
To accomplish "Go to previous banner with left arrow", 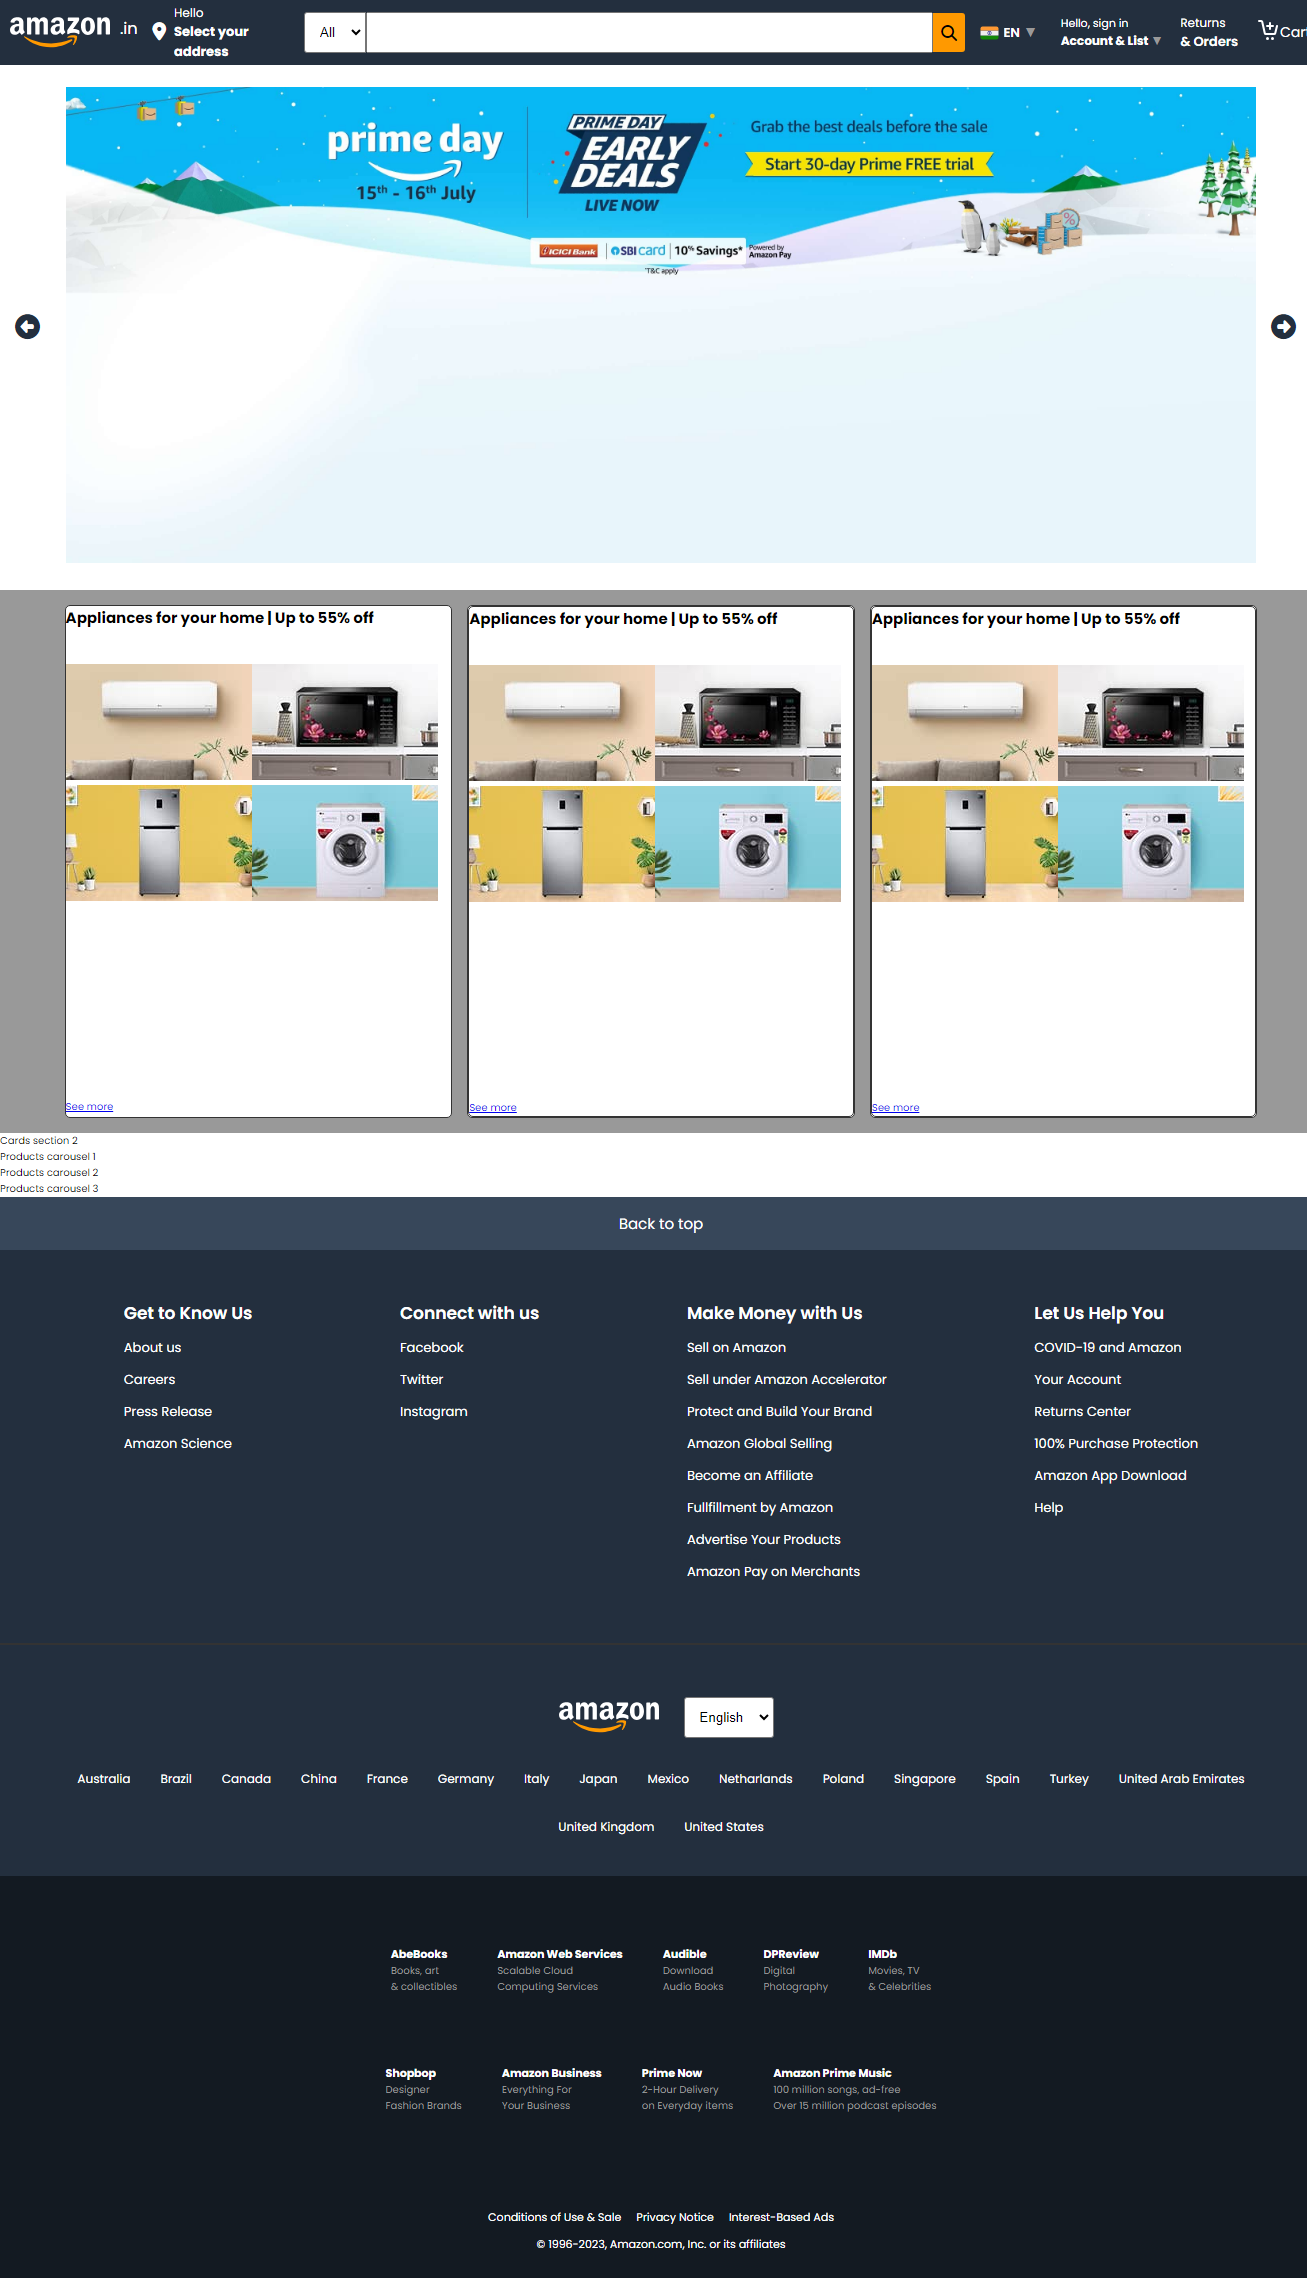I will click(x=28, y=327).
